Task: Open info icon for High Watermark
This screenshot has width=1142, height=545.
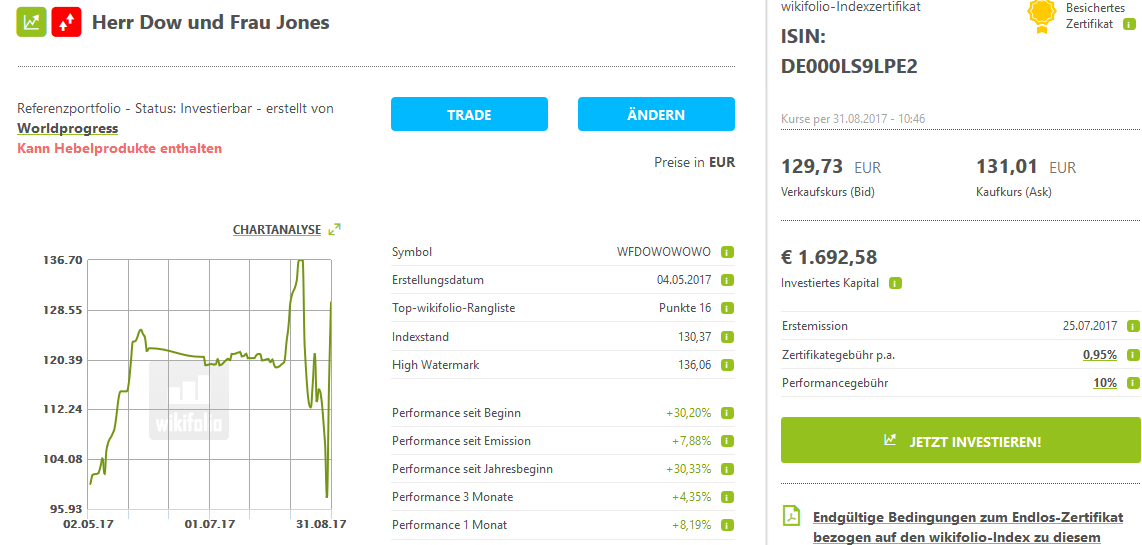Action: click(728, 365)
